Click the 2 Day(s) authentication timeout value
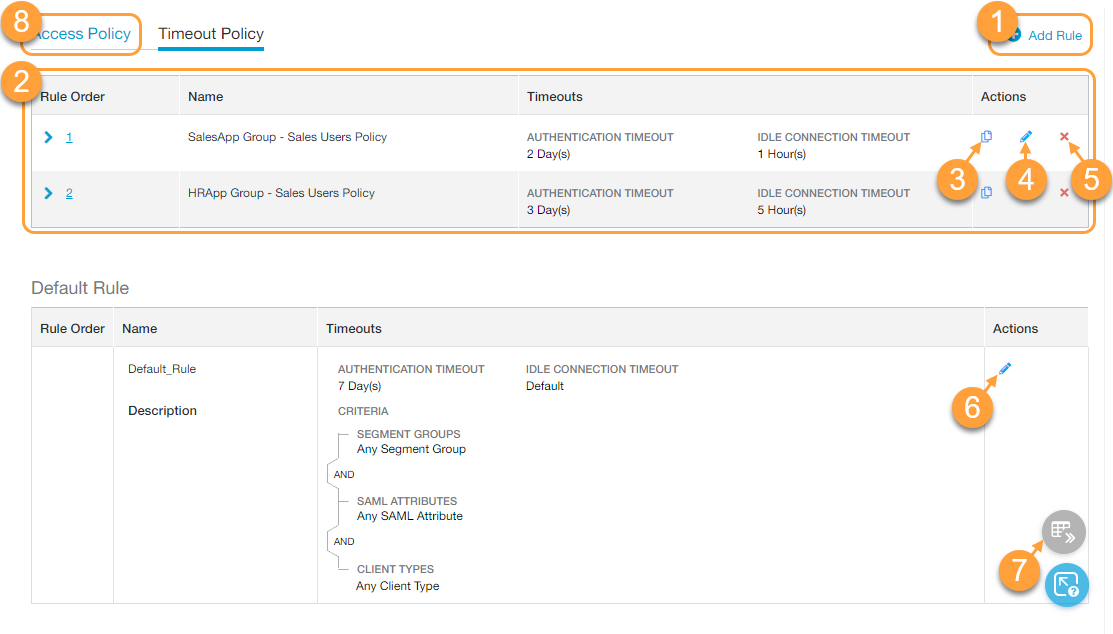 [x=548, y=154]
